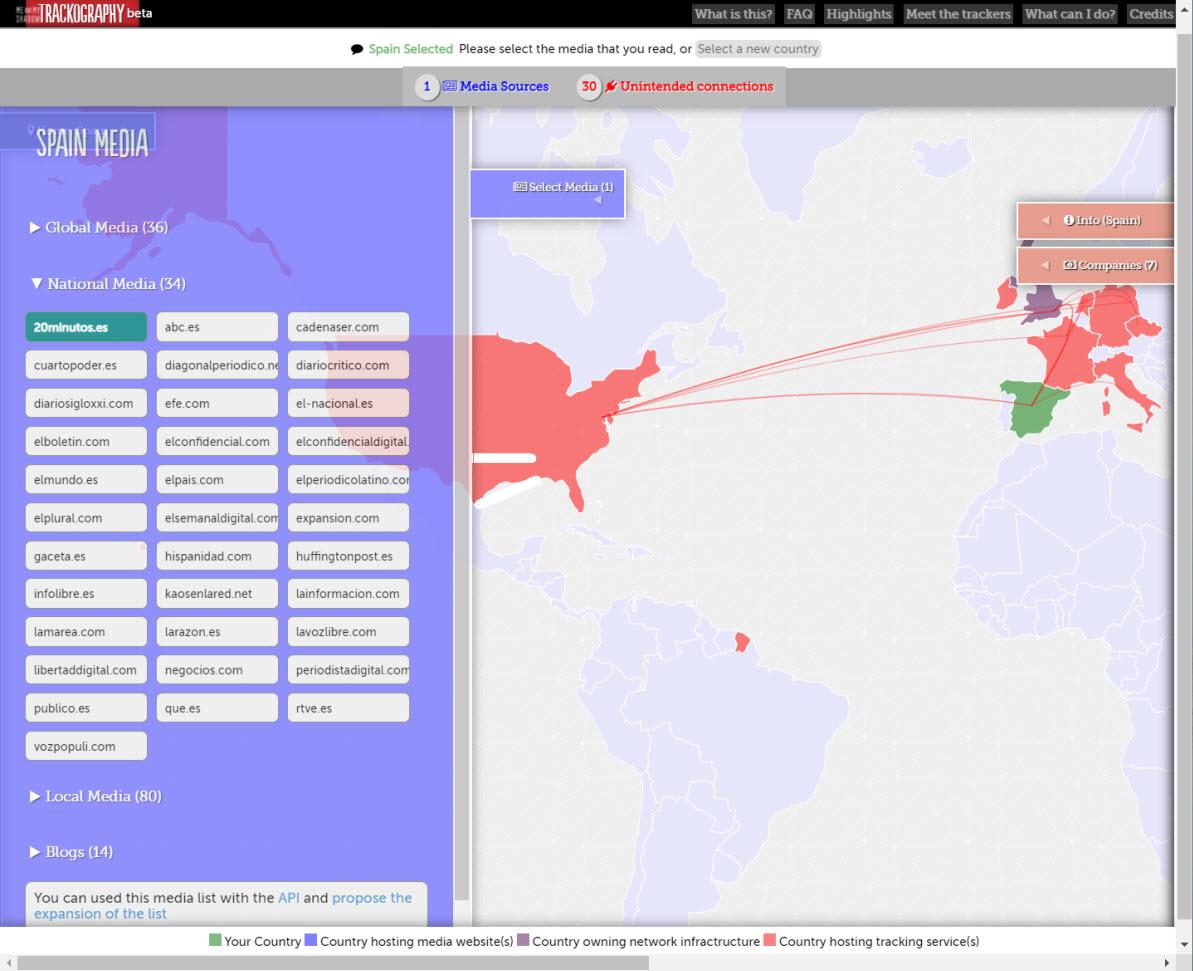The width and height of the screenshot is (1193, 971).
Task: Open the FAQ menu item
Action: (x=799, y=14)
